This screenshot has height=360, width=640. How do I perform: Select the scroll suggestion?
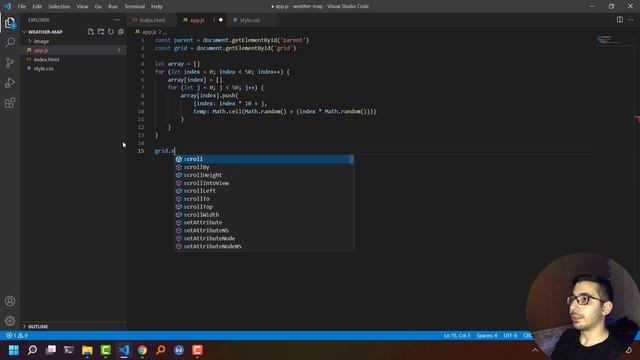264,159
